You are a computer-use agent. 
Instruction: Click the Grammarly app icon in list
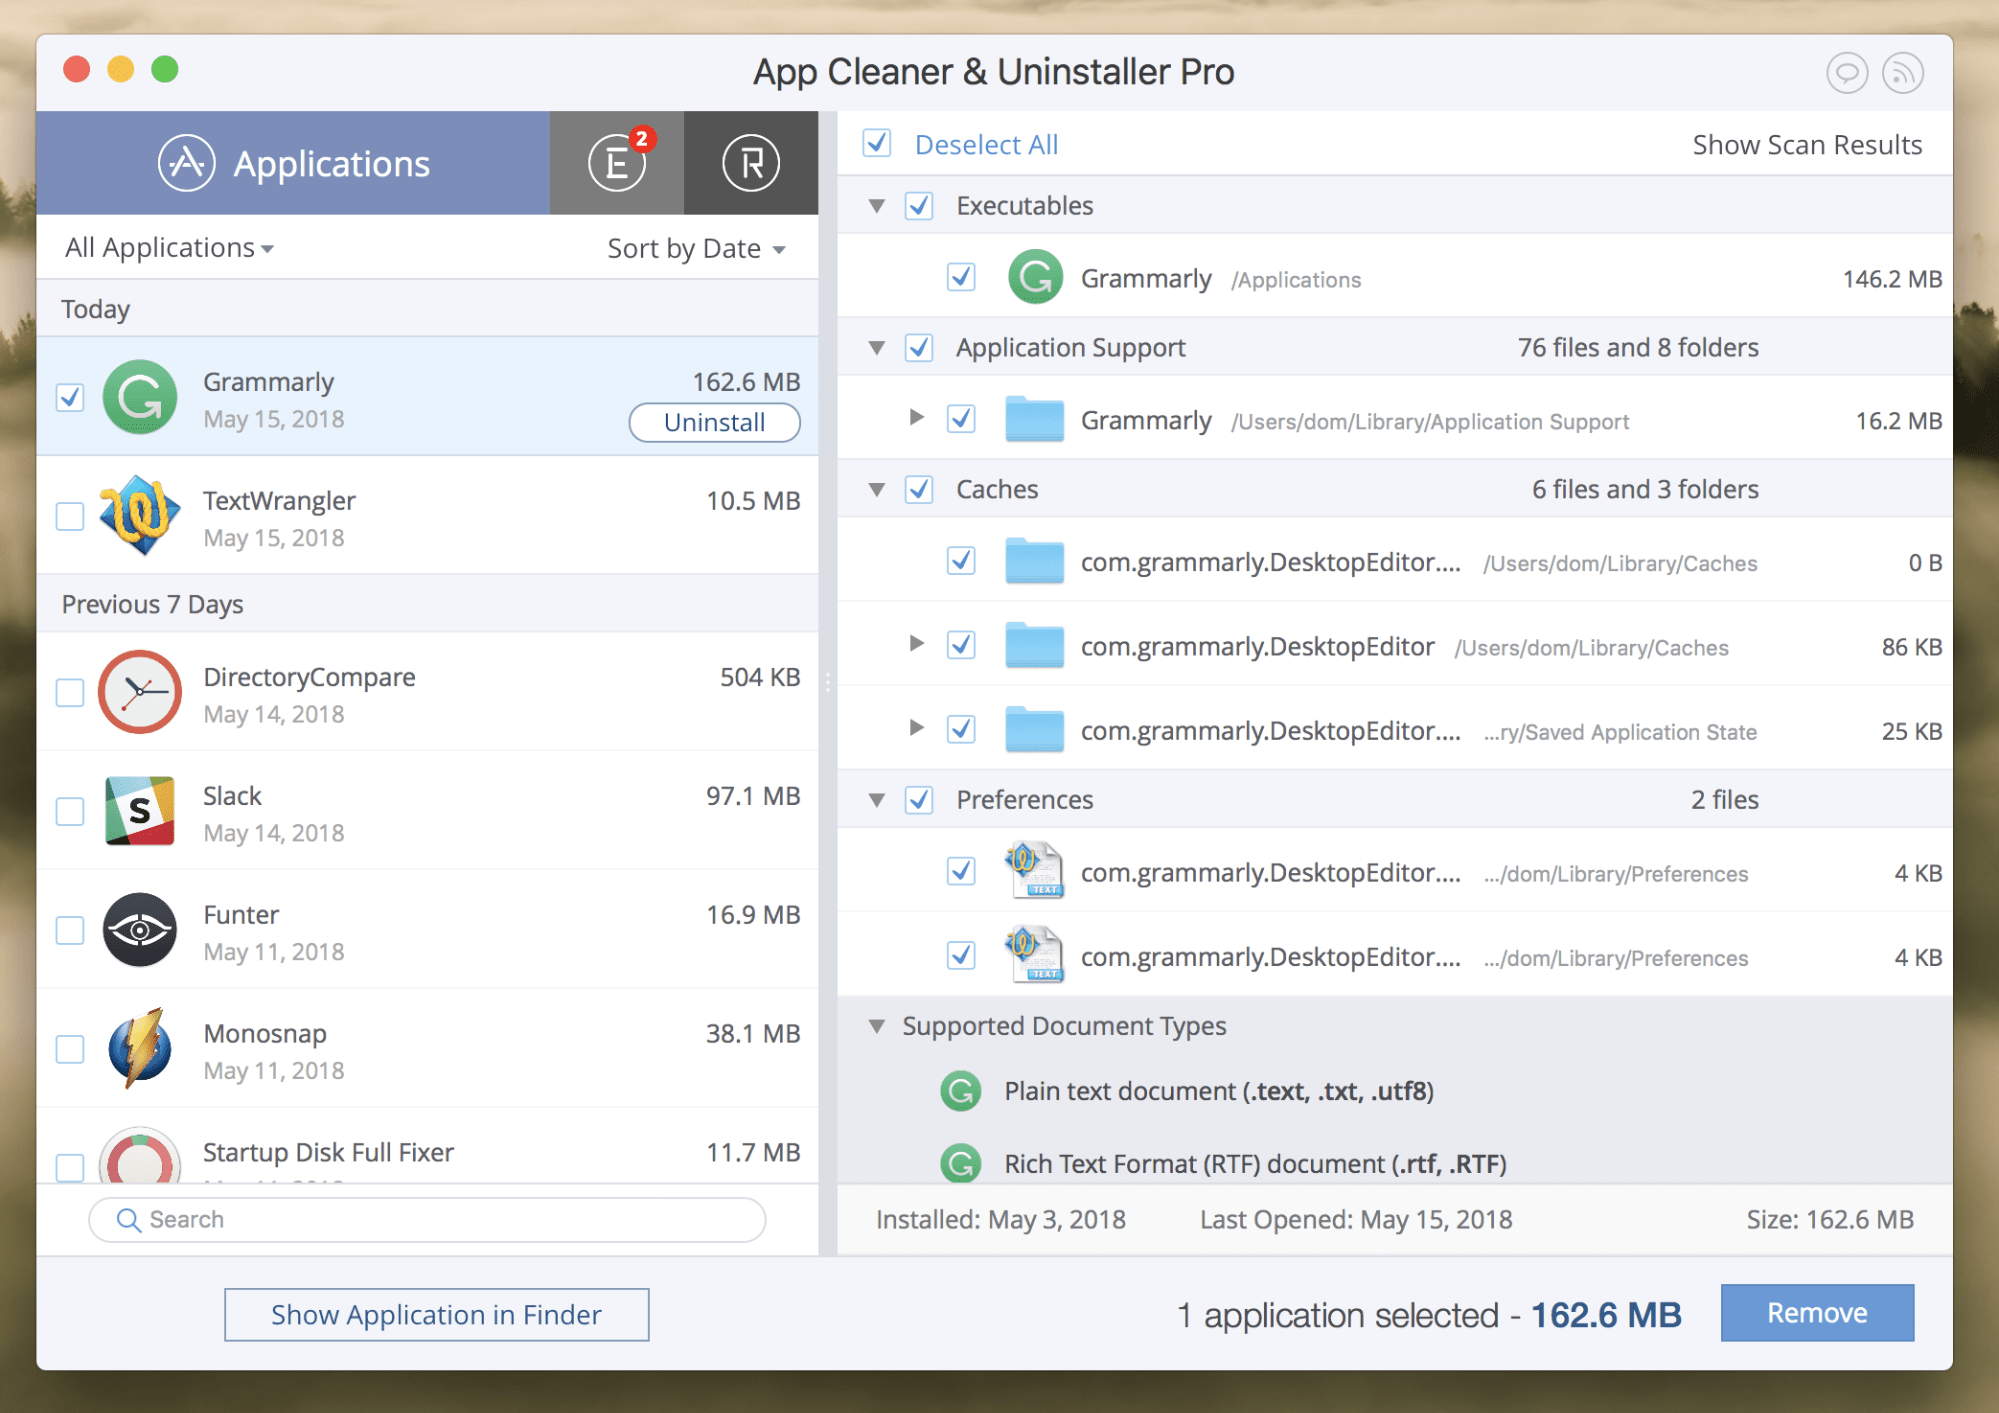click(140, 397)
